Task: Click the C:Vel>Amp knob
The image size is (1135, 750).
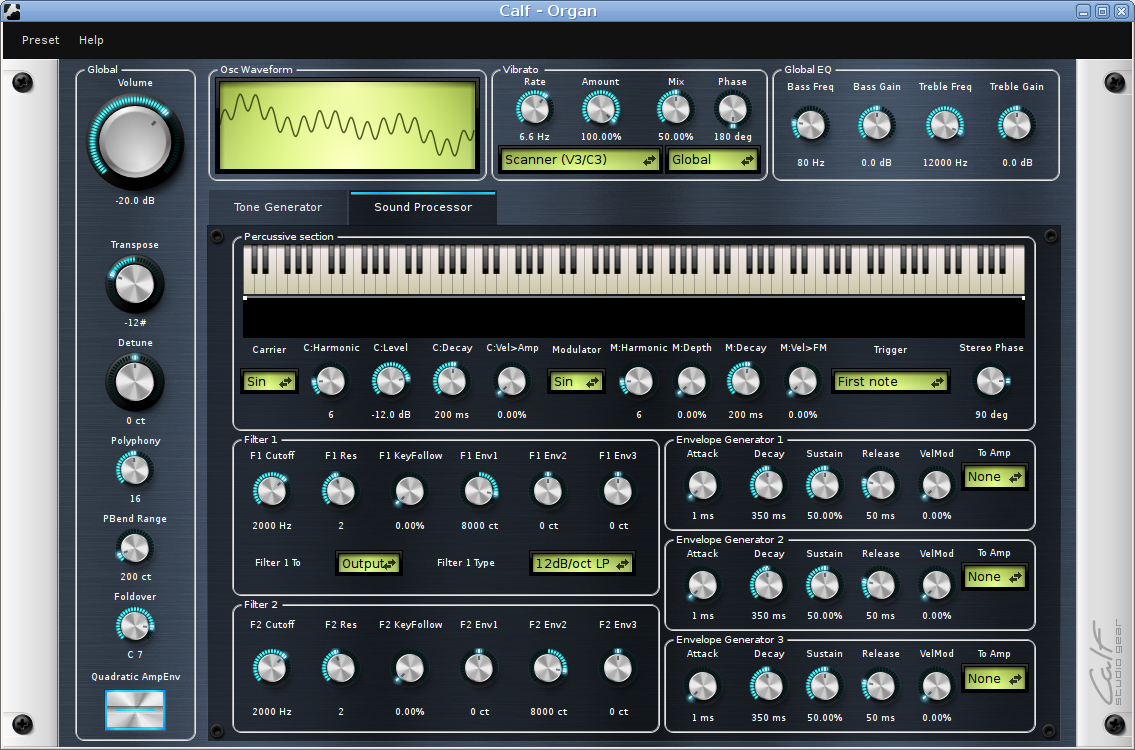Action: [512, 381]
